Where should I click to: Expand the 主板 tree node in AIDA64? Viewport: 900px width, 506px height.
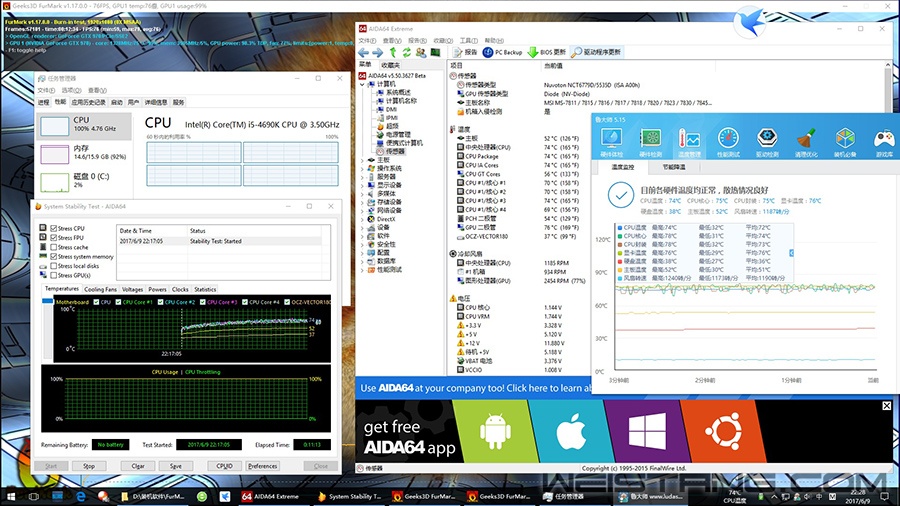[x=362, y=160]
